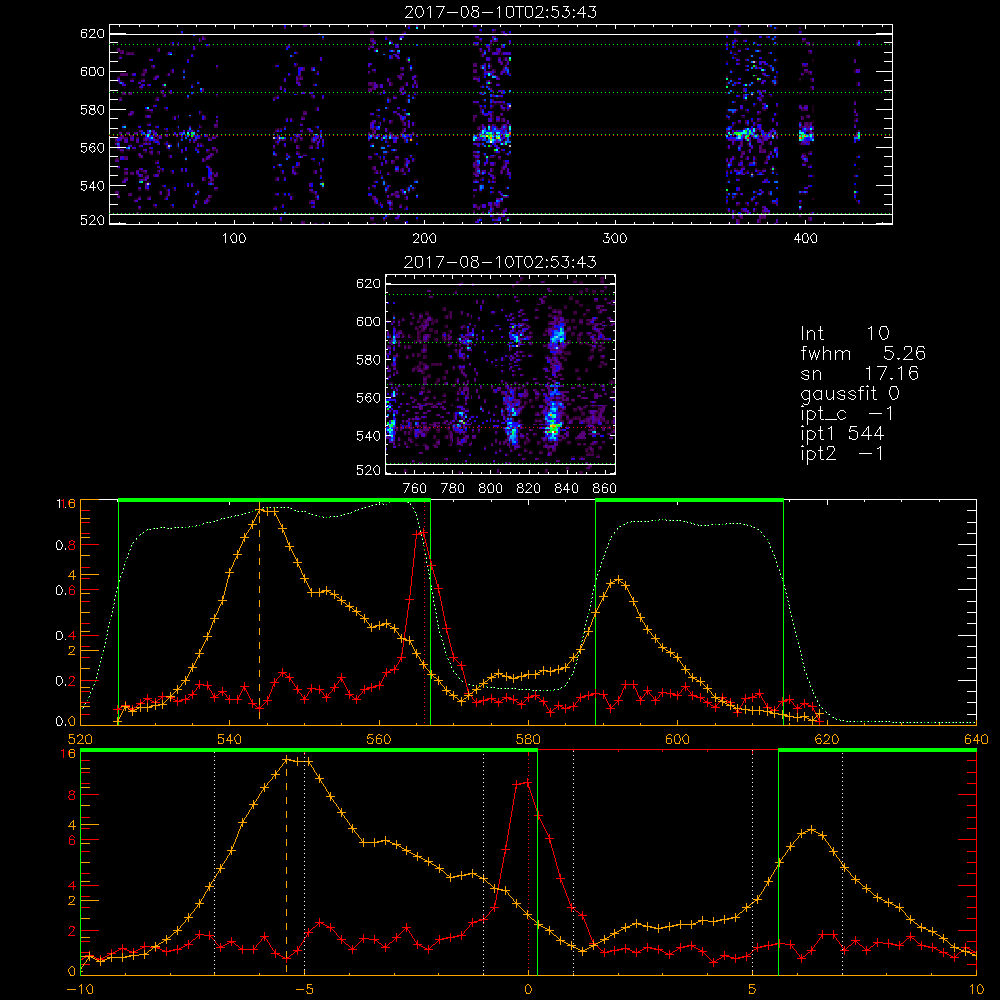
Task: Click x-axis label 300 on top spectrogram
Action: (615, 239)
